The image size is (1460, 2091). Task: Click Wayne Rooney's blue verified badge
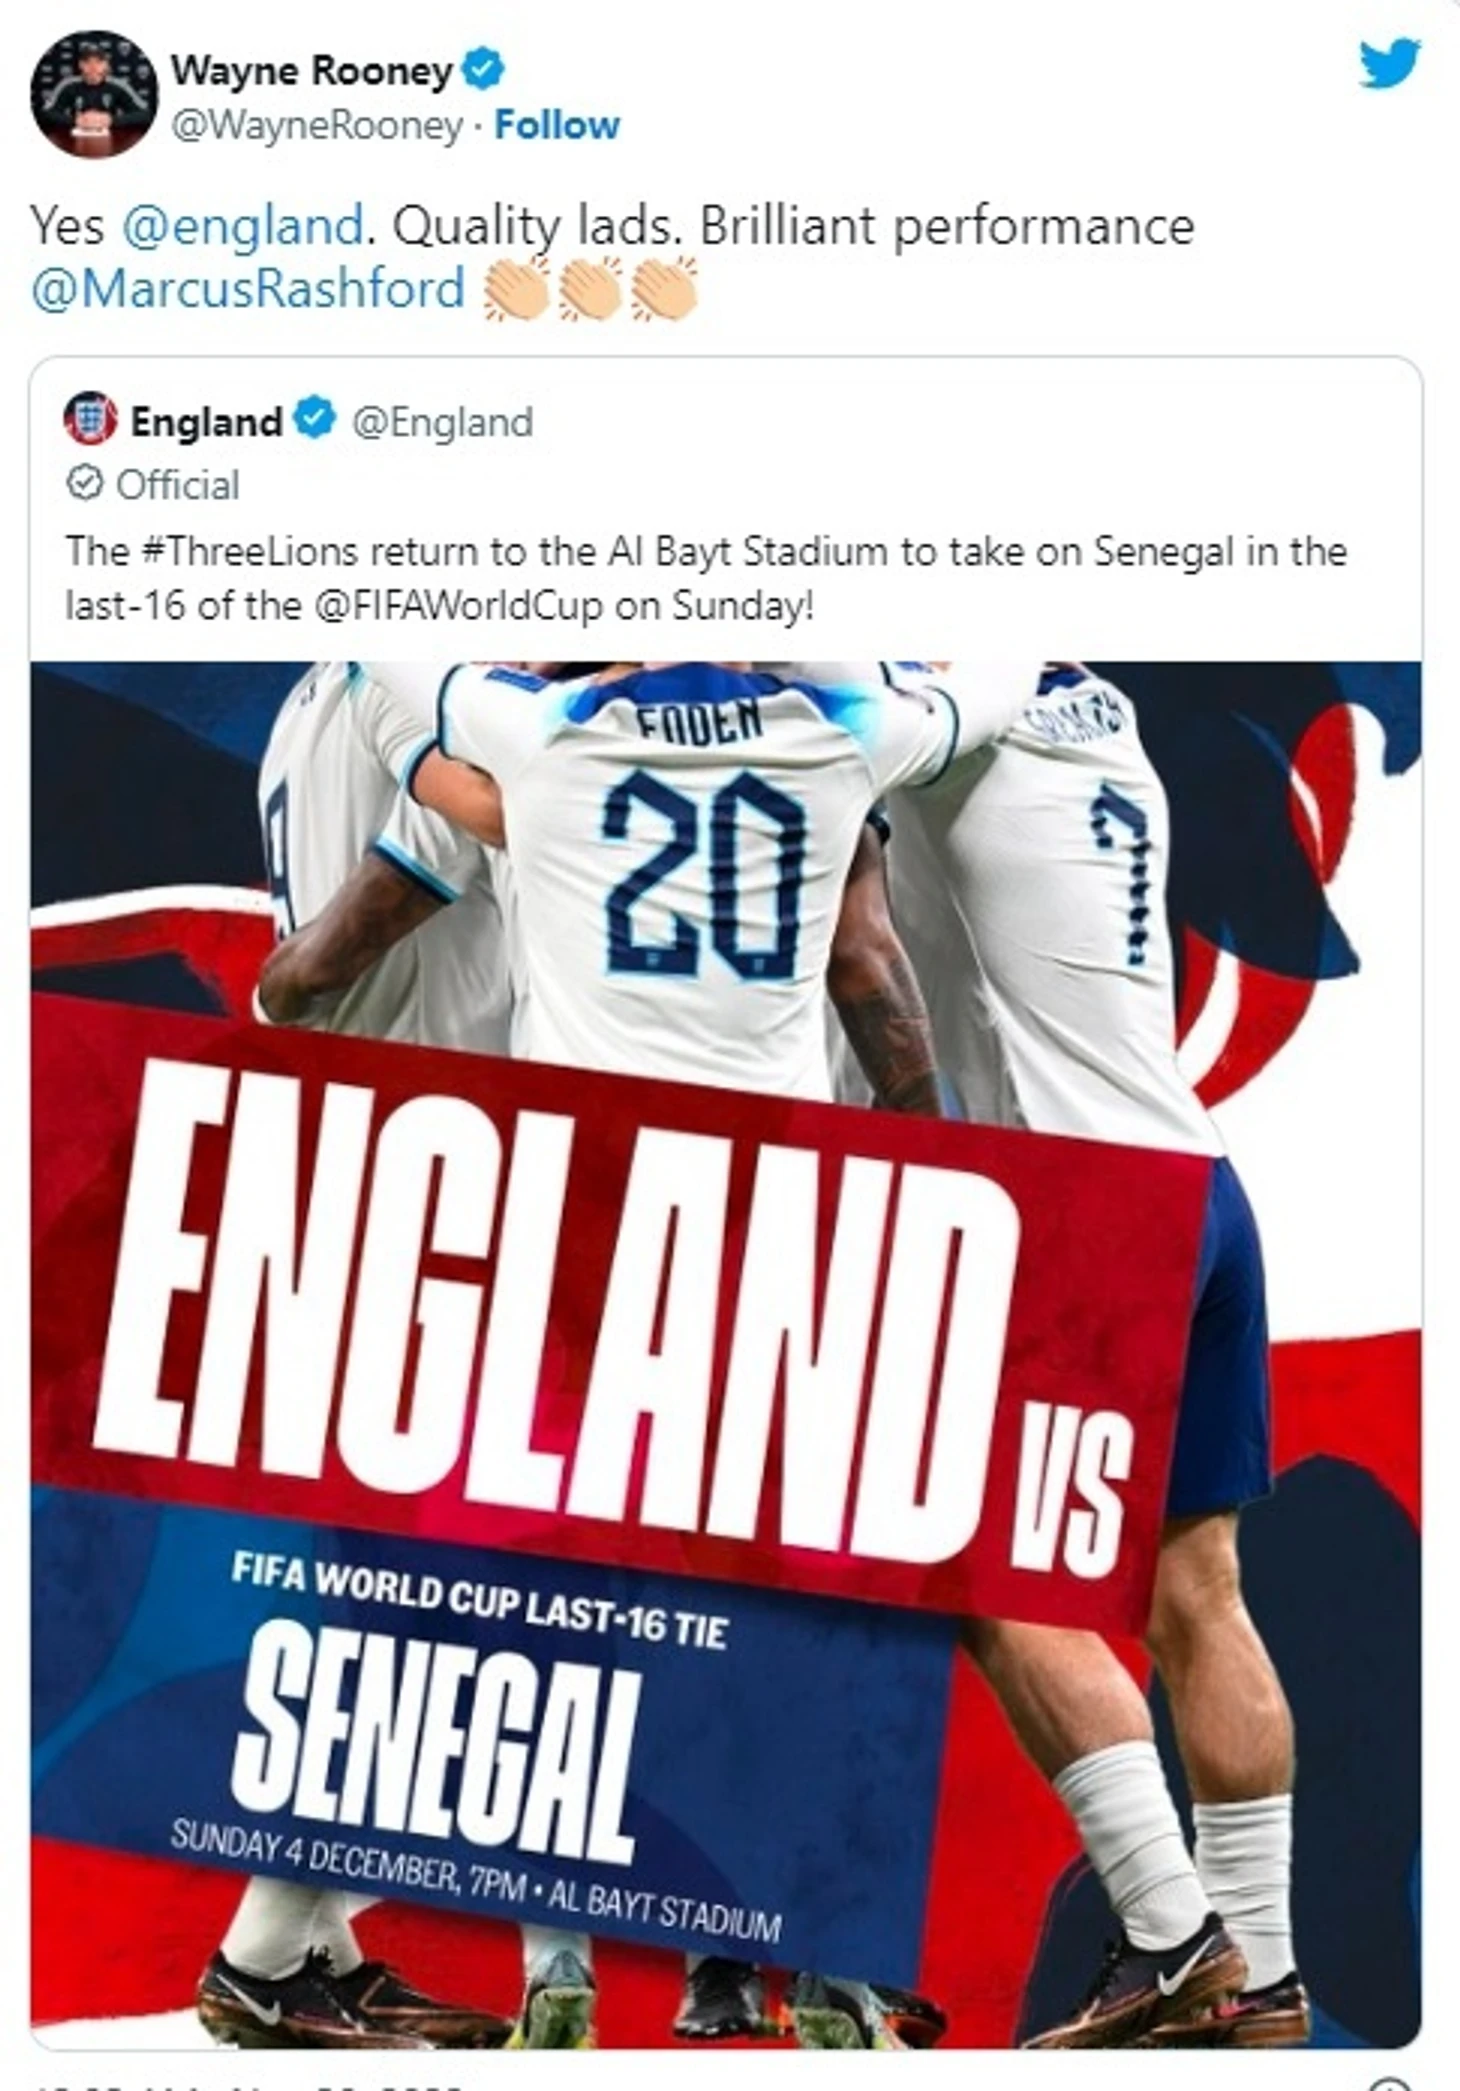click(x=485, y=69)
